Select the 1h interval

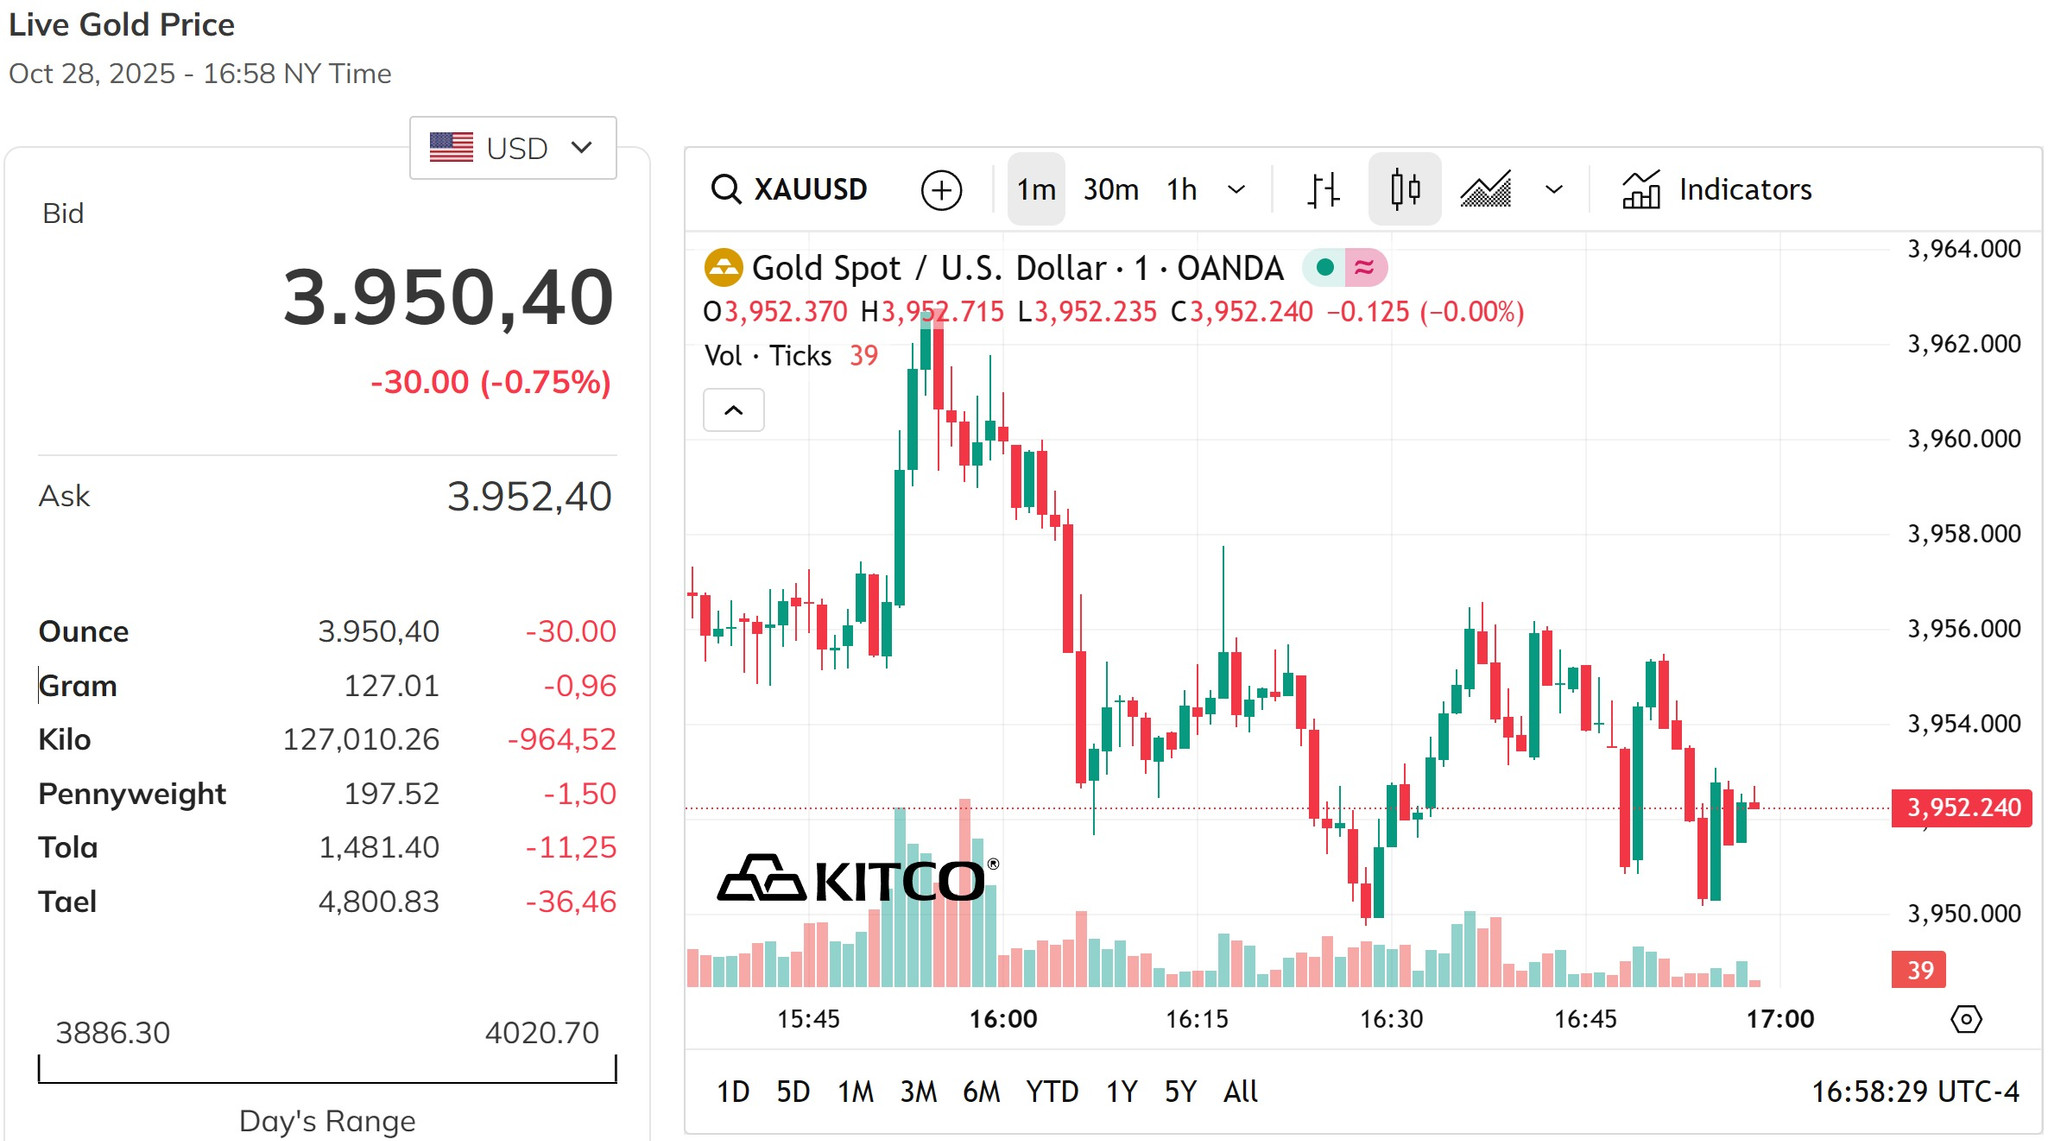[x=1182, y=189]
